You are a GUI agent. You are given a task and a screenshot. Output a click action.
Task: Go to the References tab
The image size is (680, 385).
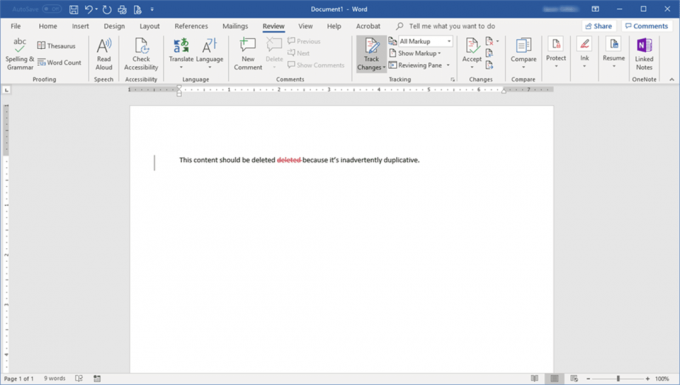click(x=191, y=26)
